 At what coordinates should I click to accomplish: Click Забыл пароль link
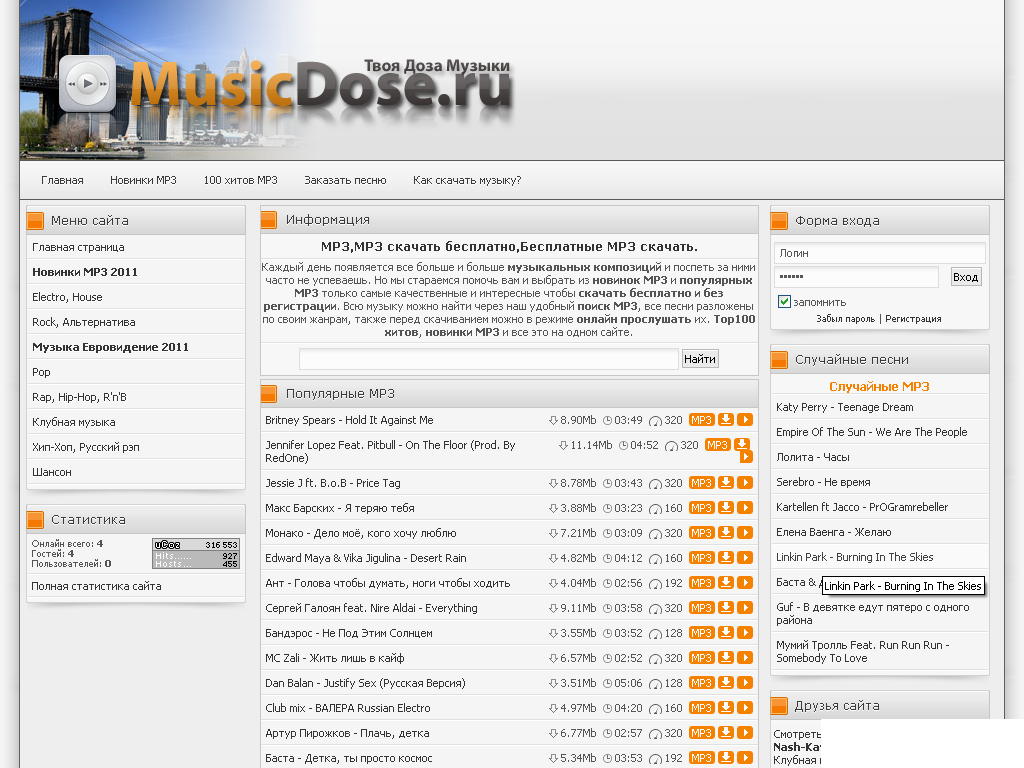point(845,319)
